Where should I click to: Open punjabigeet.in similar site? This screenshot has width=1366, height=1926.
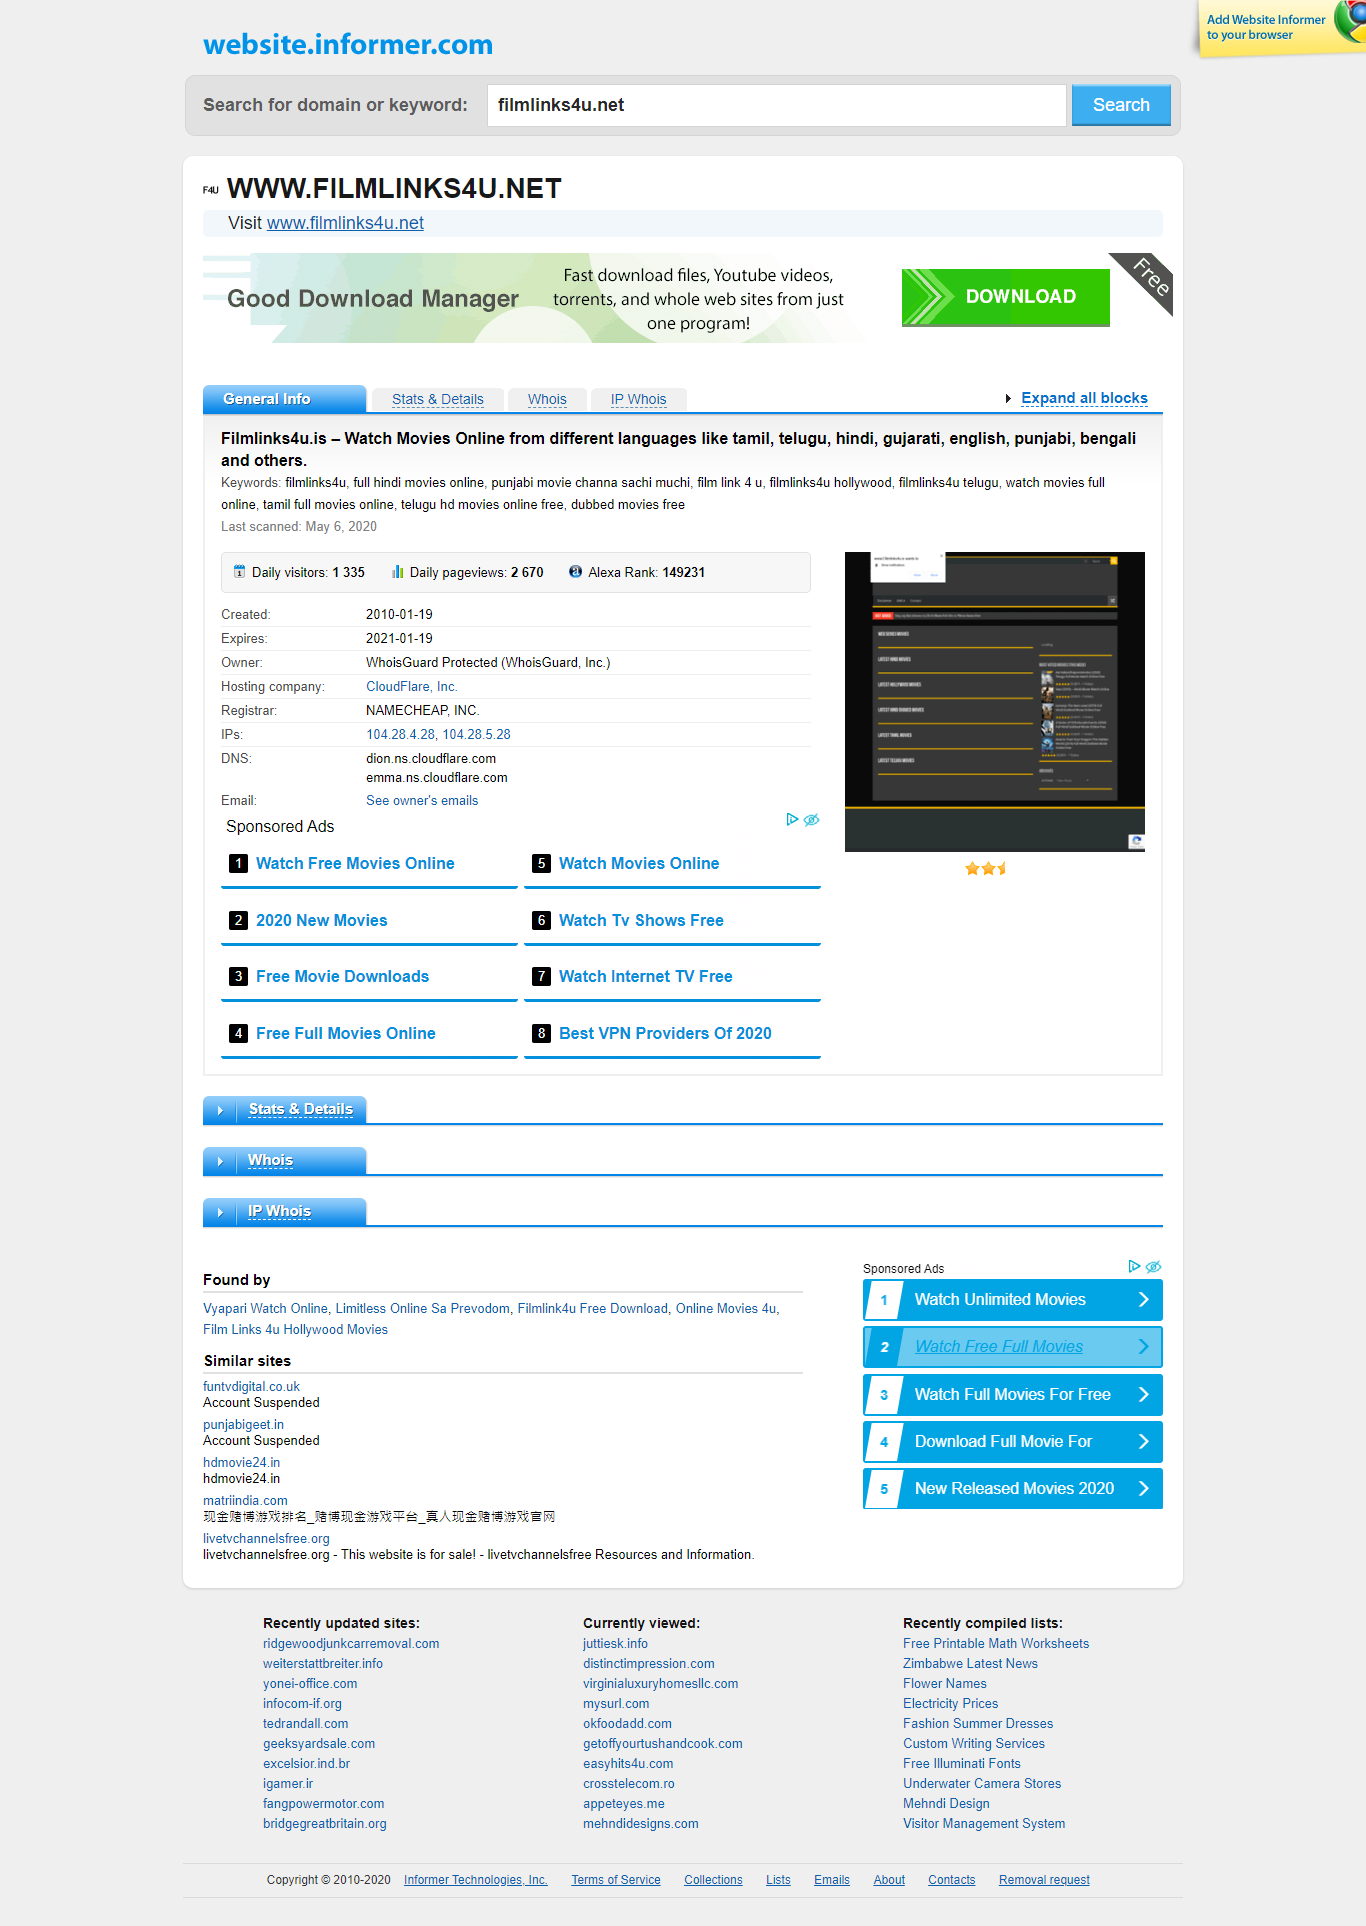[243, 1425]
